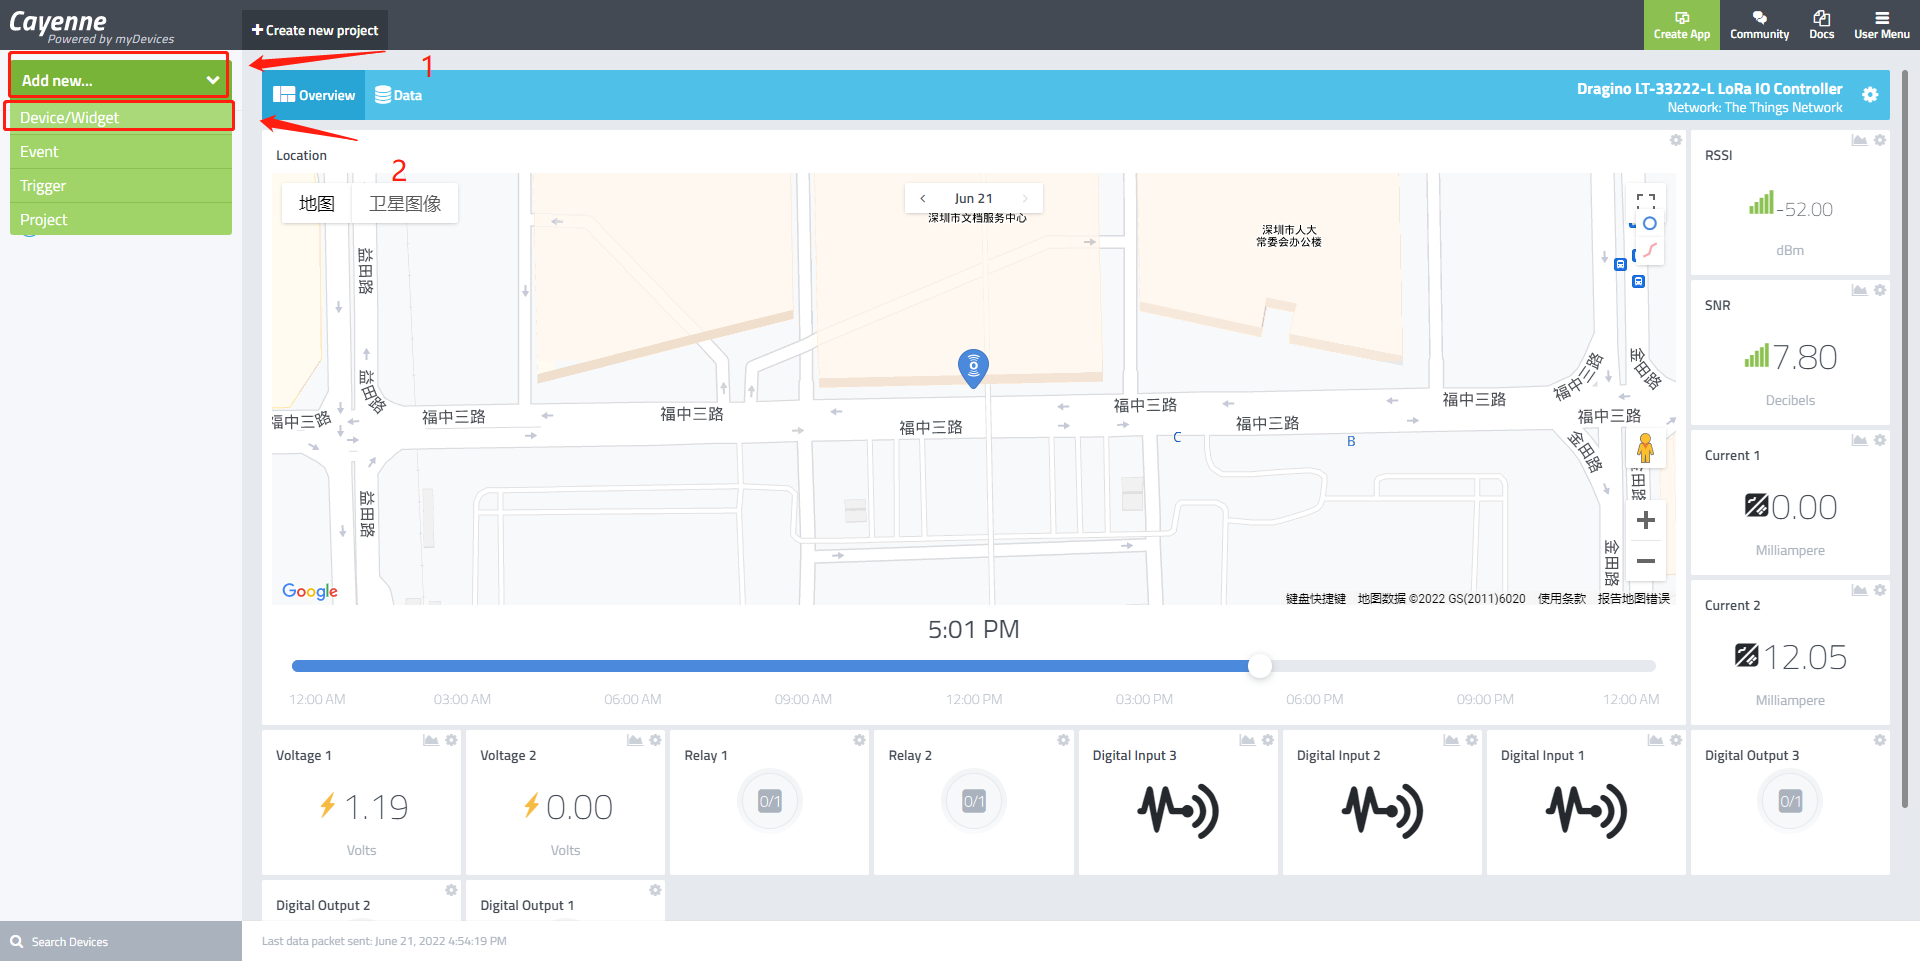
Task: Click the page vertical scrollbar
Action: coord(1906,438)
